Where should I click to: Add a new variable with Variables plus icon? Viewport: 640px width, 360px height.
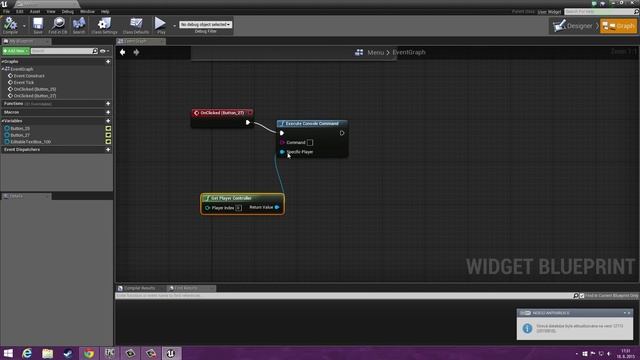point(108,121)
